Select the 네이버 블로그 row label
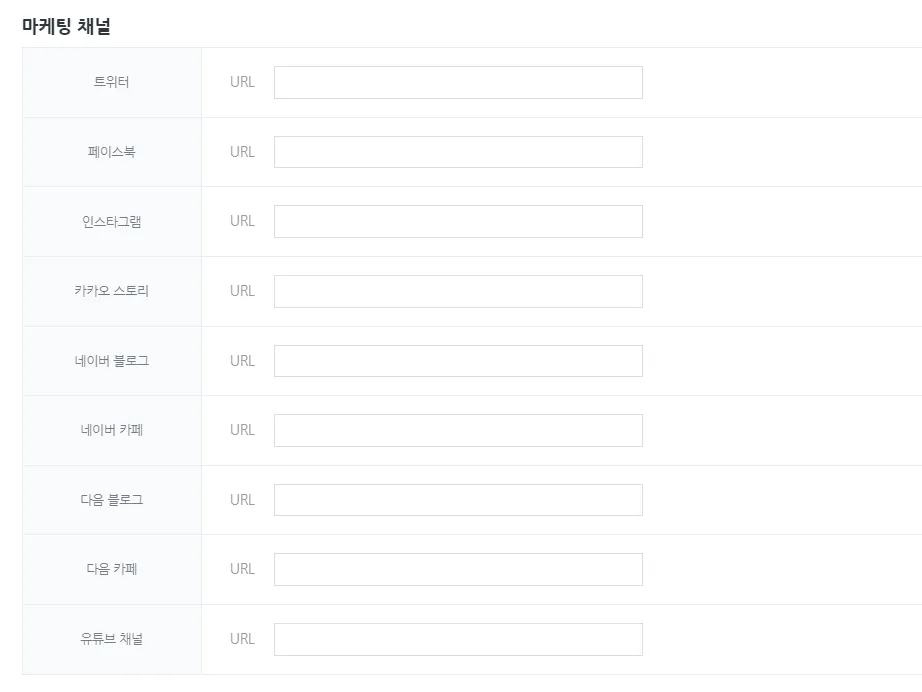The image size is (922, 692). click(111, 361)
